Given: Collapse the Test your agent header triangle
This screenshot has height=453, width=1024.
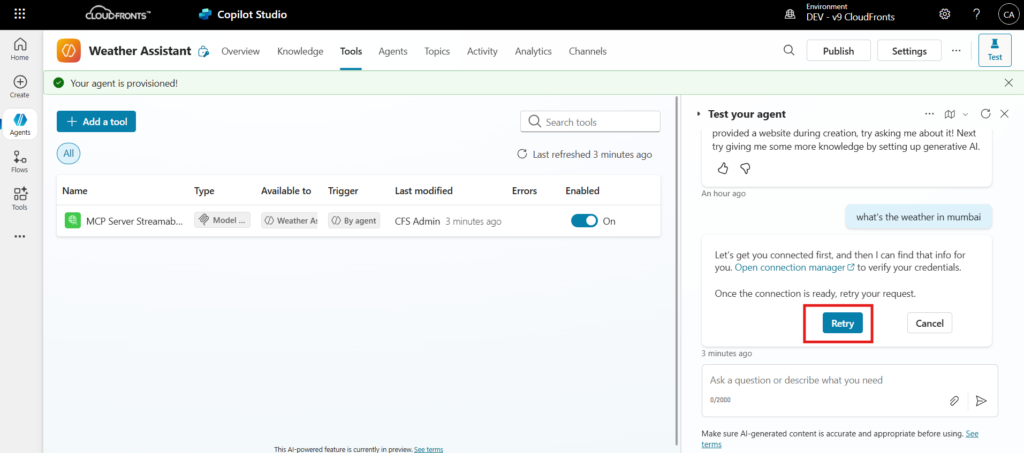Looking at the screenshot, I should tap(698, 114).
